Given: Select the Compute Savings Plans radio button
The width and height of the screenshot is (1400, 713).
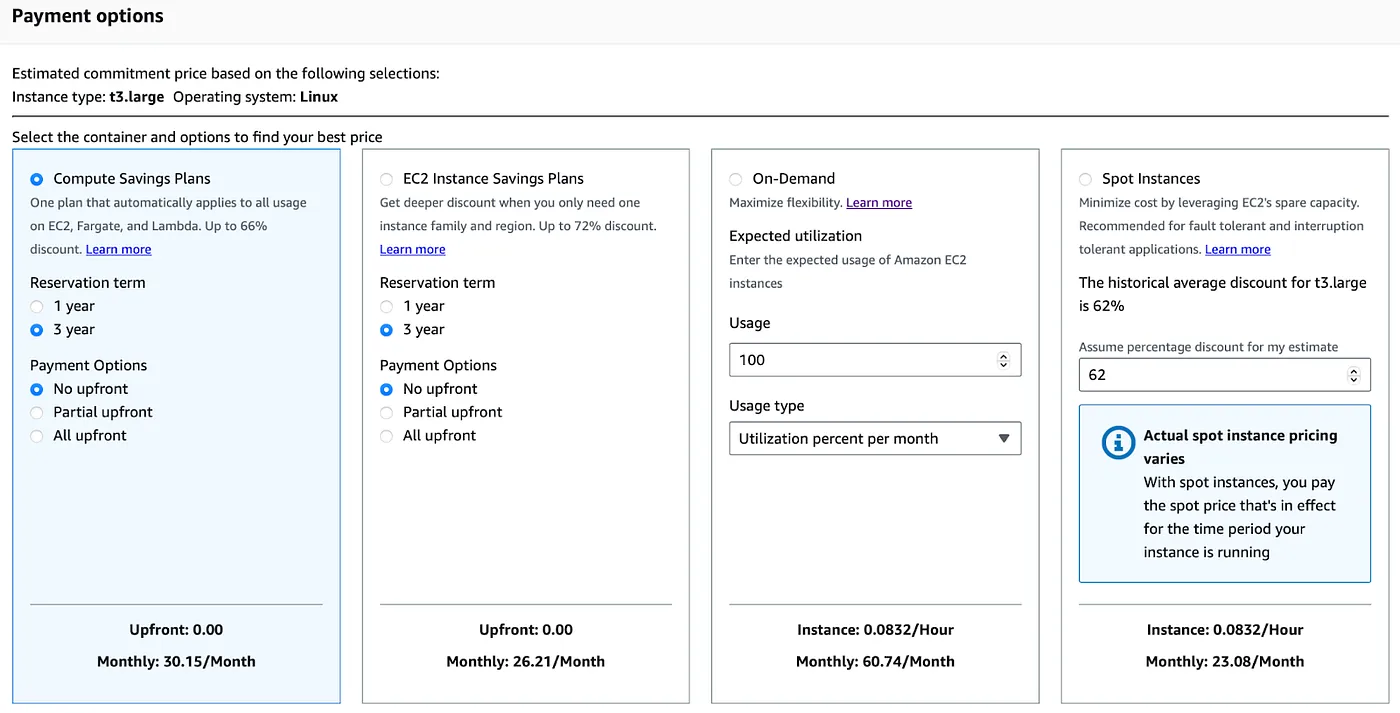Looking at the screenshot, I should tap(37, 179).
